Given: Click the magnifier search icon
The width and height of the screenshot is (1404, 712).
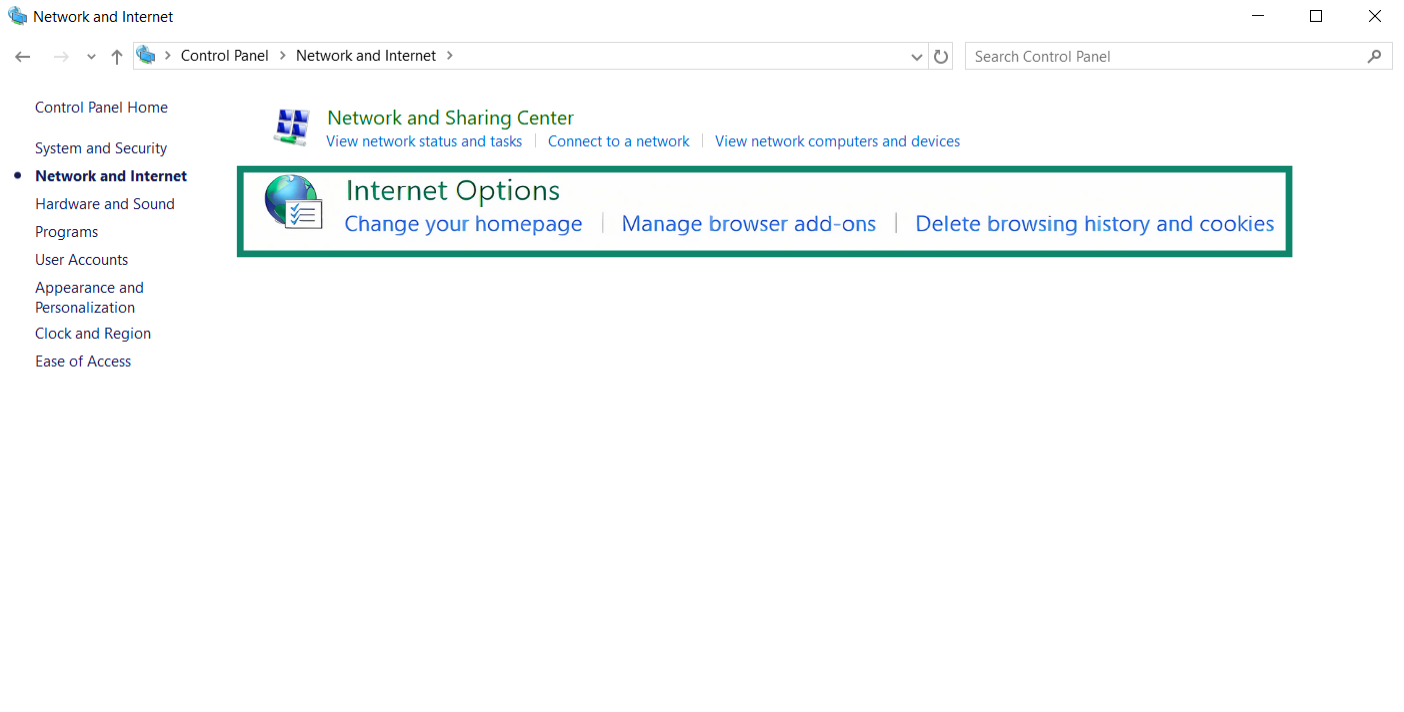Looking at the screenshot, I should pos(1375,57).
